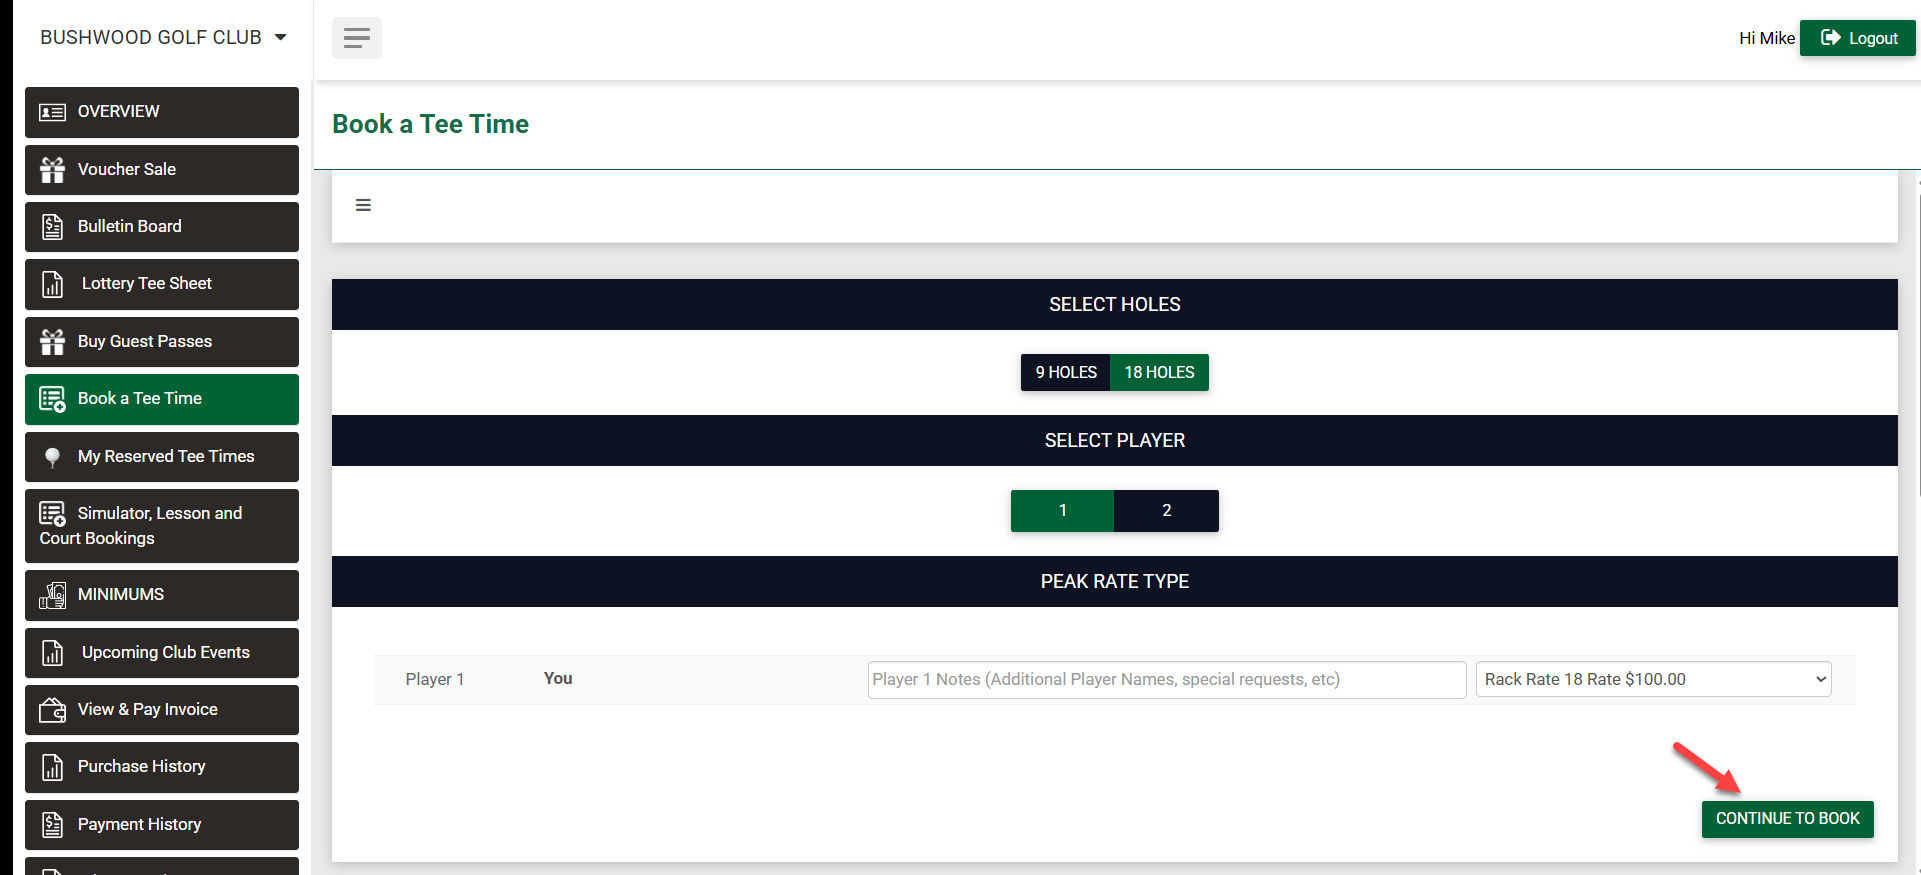The width and height of the screenshot is (1921, 875).
Task: Click the Player 1 Notes text field
Action: 1166,680
